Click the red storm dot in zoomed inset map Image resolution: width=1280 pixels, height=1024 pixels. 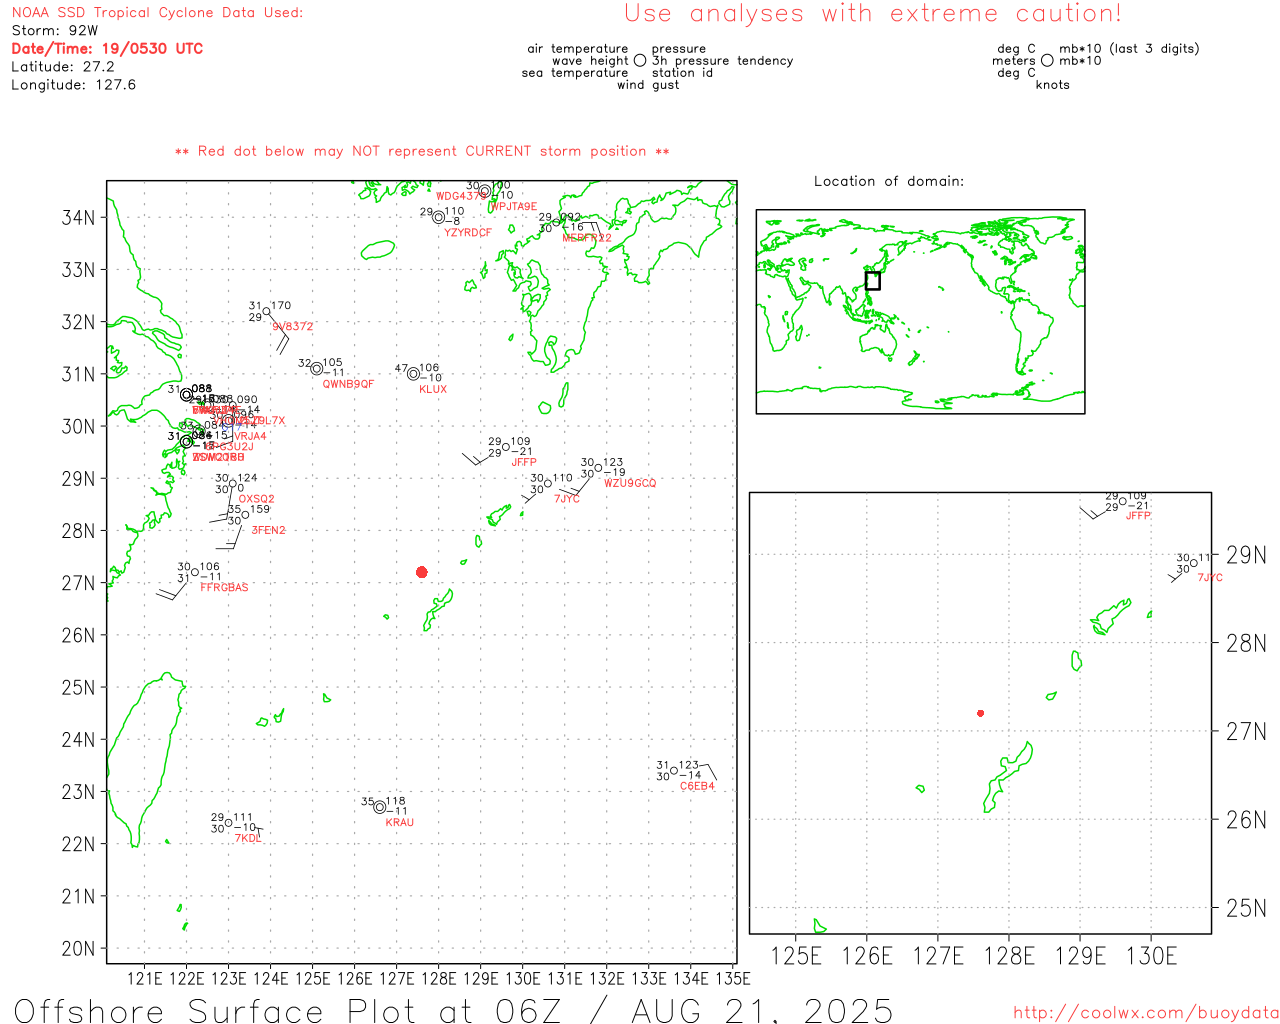[x=981, y=713]
